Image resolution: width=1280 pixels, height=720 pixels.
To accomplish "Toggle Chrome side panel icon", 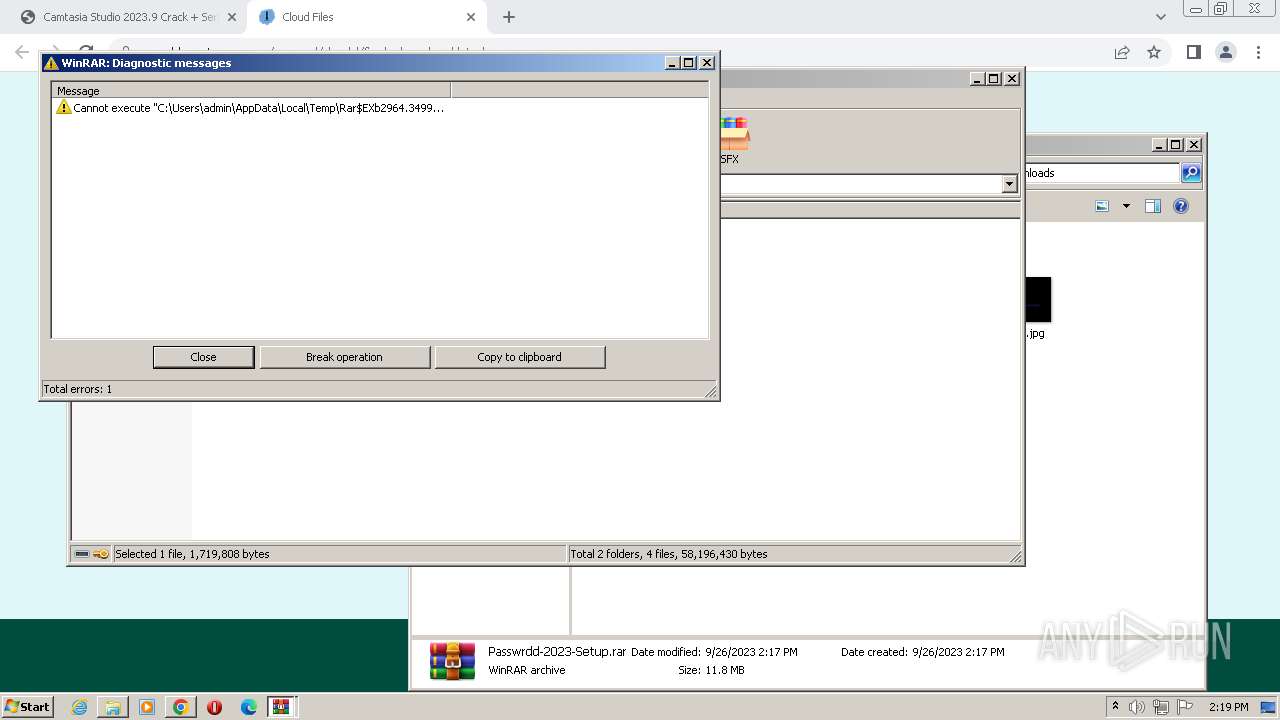I will pyautogui.click(x=1193, y=52).
